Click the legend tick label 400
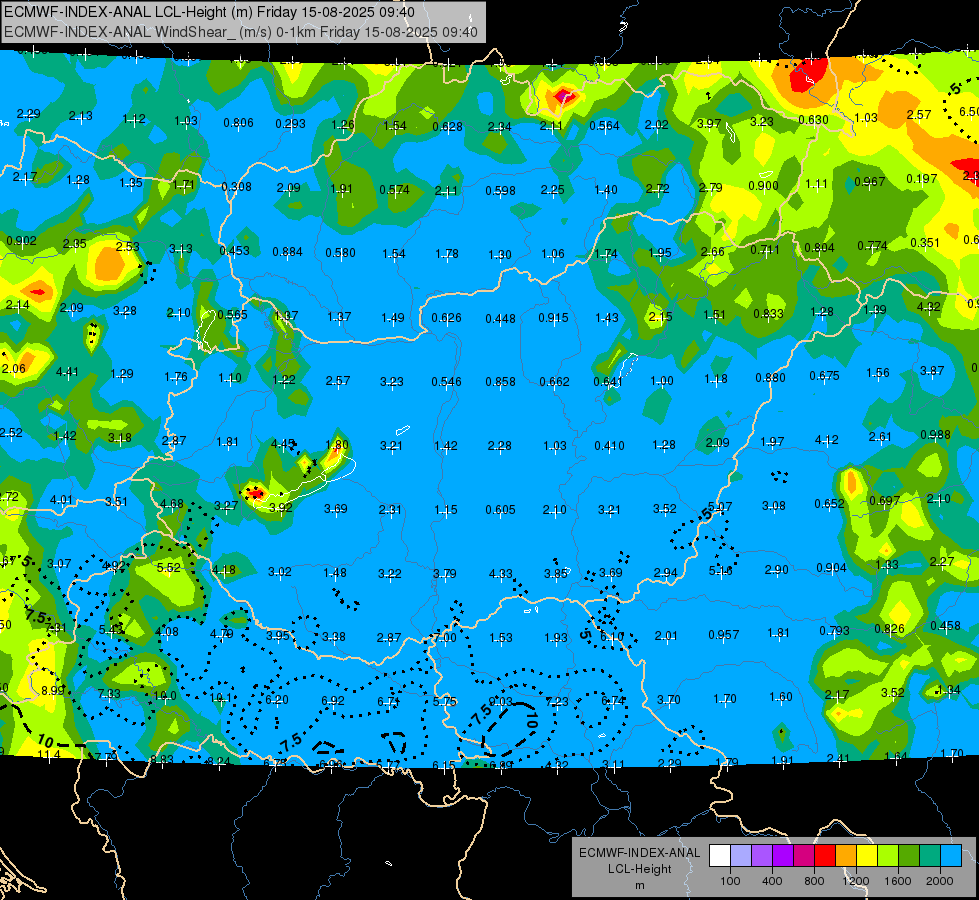Screen dimensions: 979x900 pos(772,881)
